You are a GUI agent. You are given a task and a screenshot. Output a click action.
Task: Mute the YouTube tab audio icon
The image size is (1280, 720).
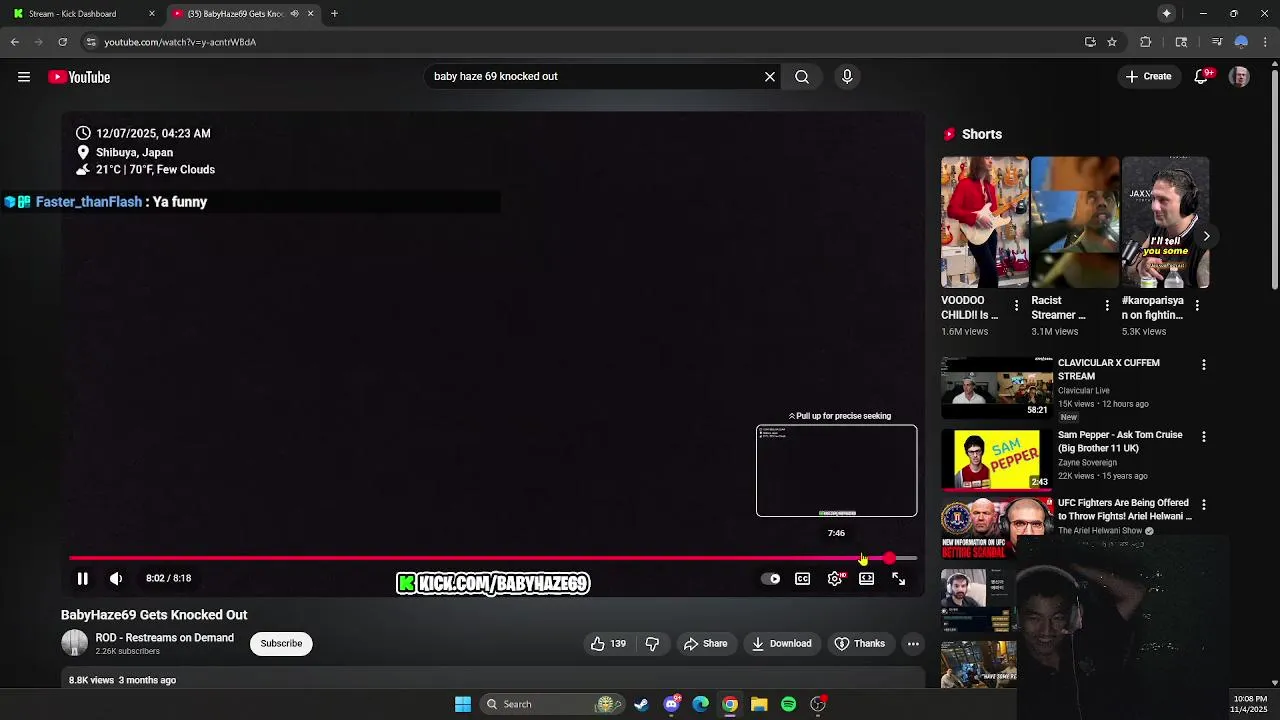(294, 14)
